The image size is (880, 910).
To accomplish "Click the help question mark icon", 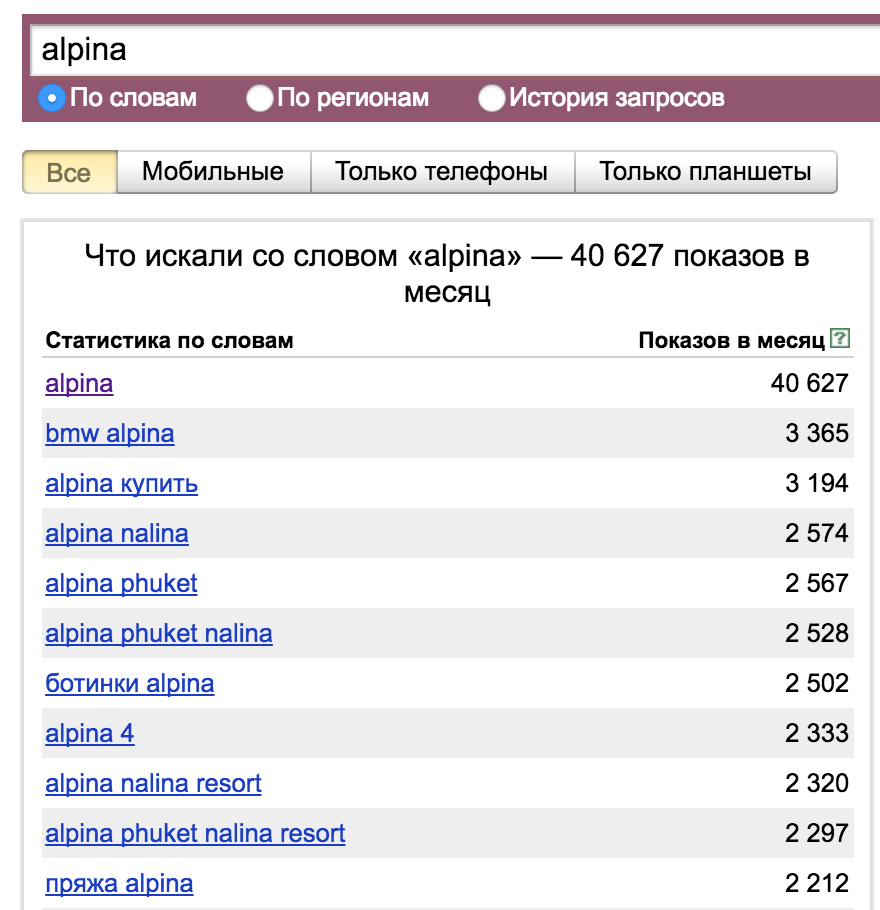I will (x=841, y=339).
